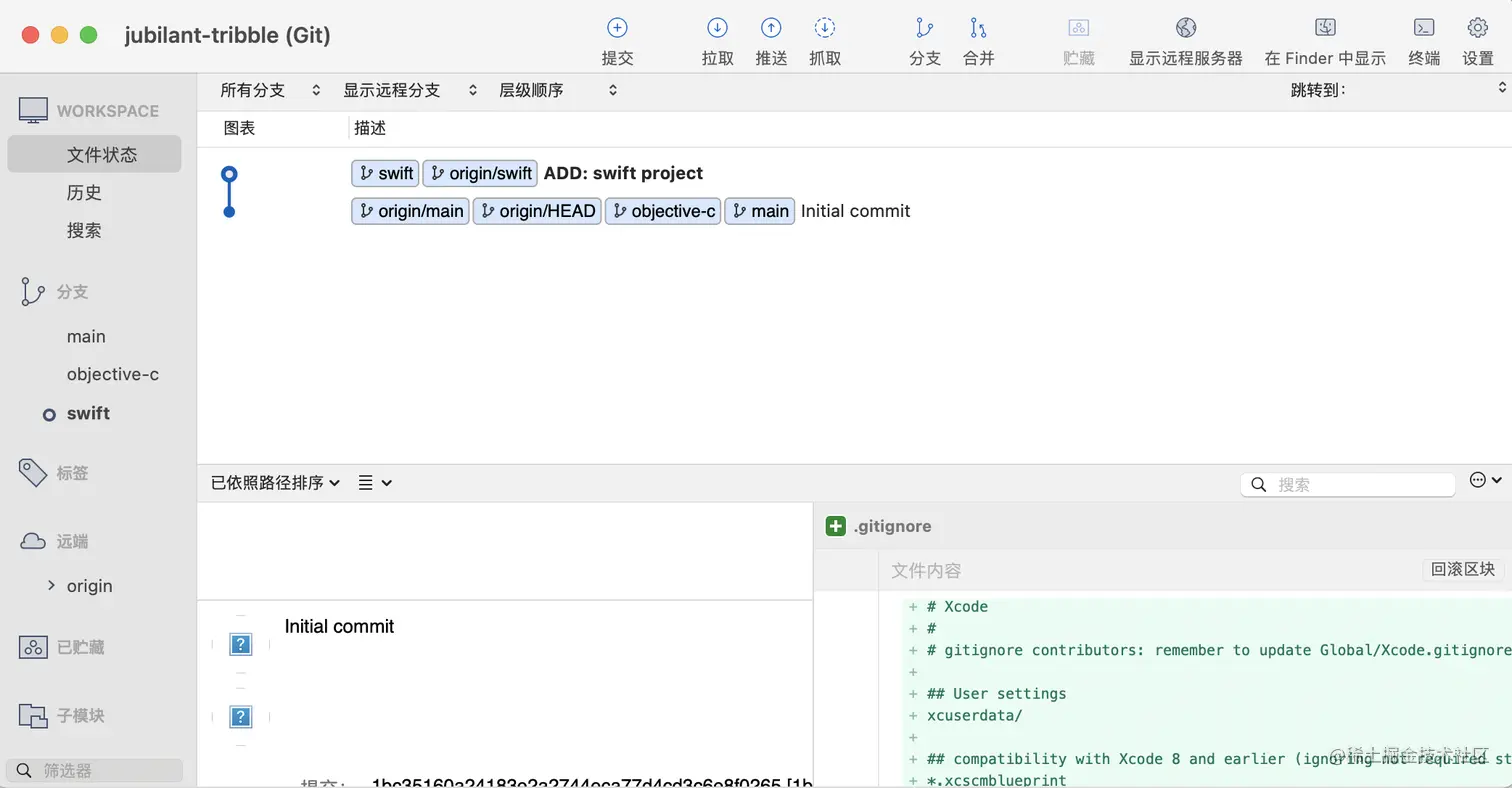Image resolution: width=1512 pixels, height=788 pixels.
Task: Open the 层级顺序 ordering dropdown
Action: coord(558,90)
